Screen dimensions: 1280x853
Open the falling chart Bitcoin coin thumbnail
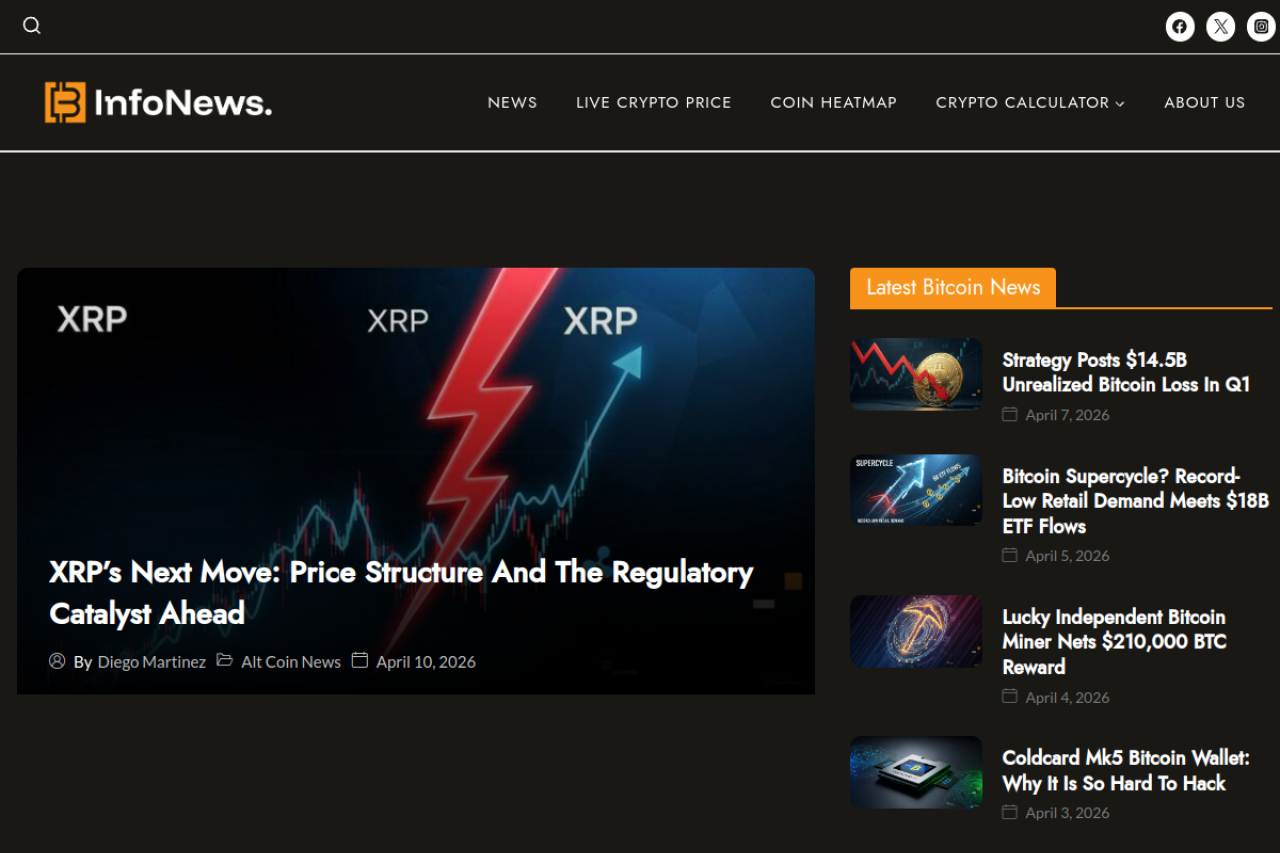click(916, 374)
